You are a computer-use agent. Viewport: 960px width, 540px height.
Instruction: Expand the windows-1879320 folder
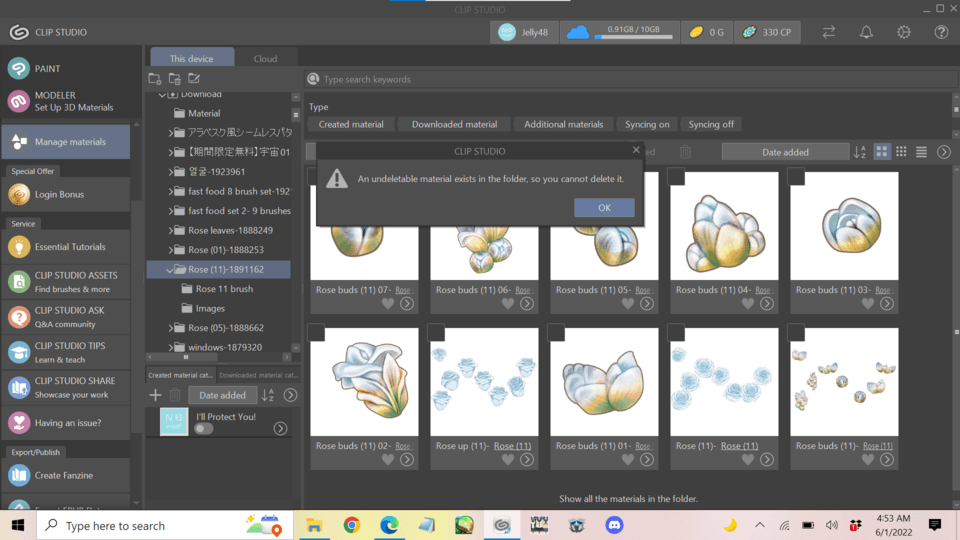coord(171,347)
